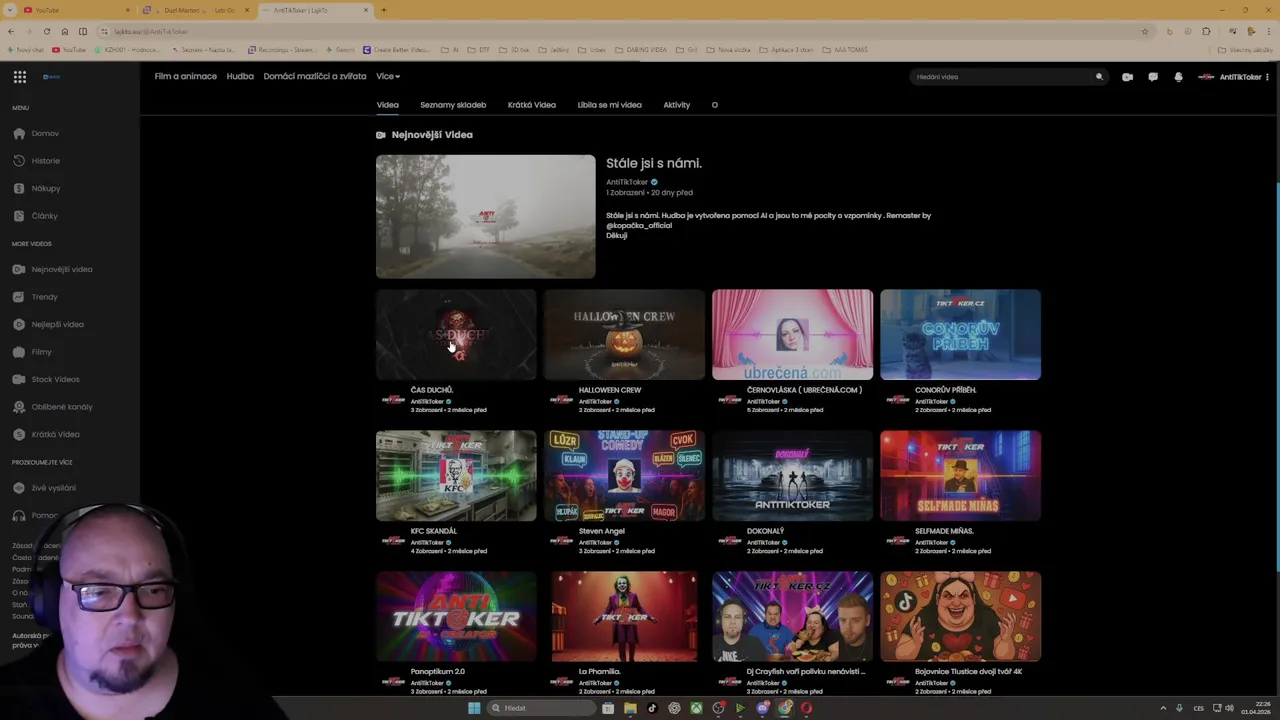Open the Hudba category
1280x720 pixels.
click(240, 76)
